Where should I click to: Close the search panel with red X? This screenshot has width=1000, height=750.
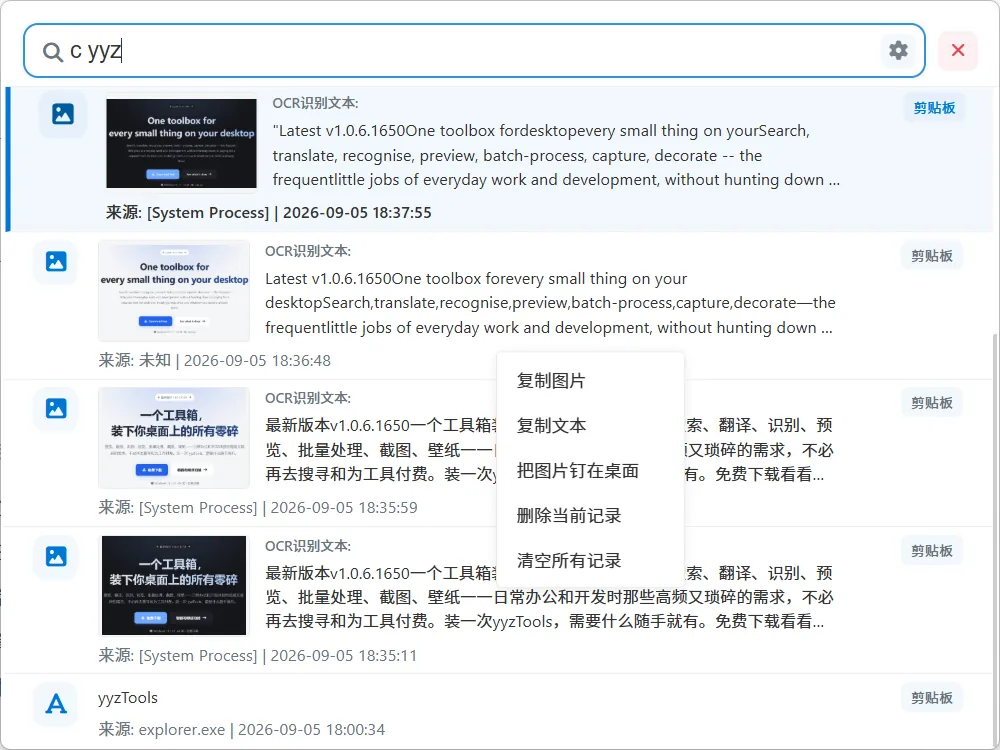(957, 50)
